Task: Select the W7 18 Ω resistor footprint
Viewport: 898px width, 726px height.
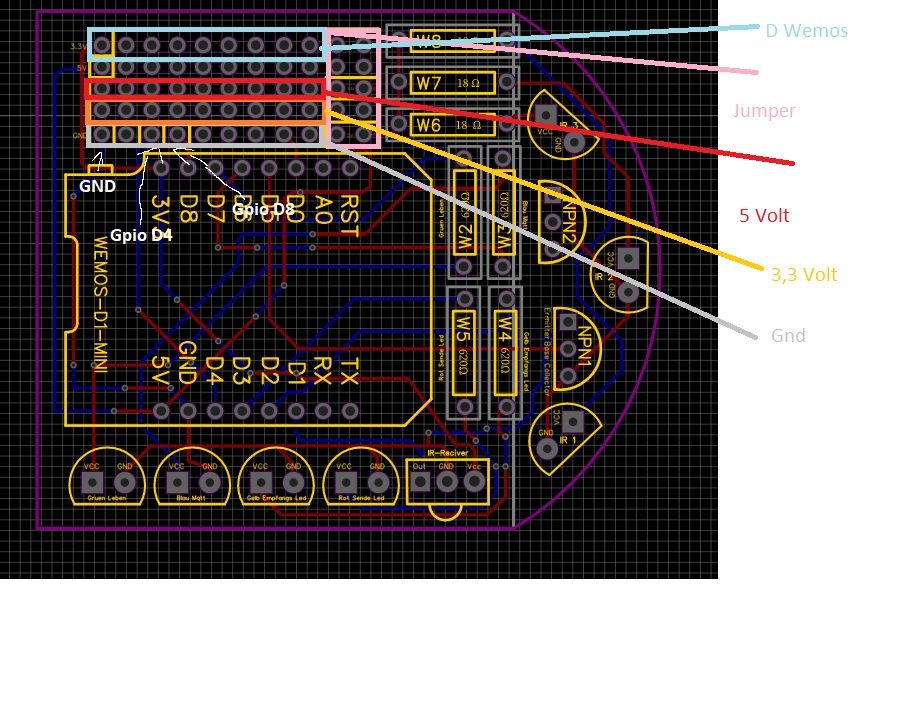Action: [x=452, y=83]
